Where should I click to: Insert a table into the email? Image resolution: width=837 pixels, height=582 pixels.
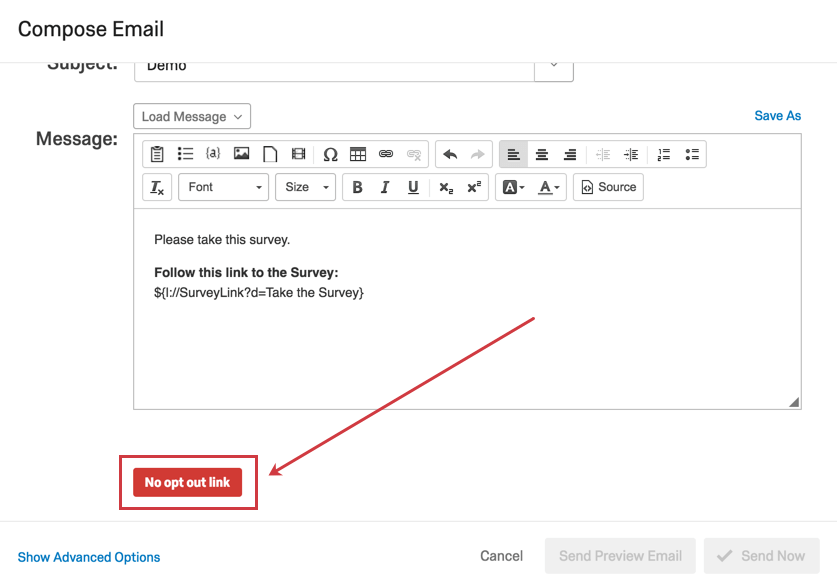click(x=358, y=154)
